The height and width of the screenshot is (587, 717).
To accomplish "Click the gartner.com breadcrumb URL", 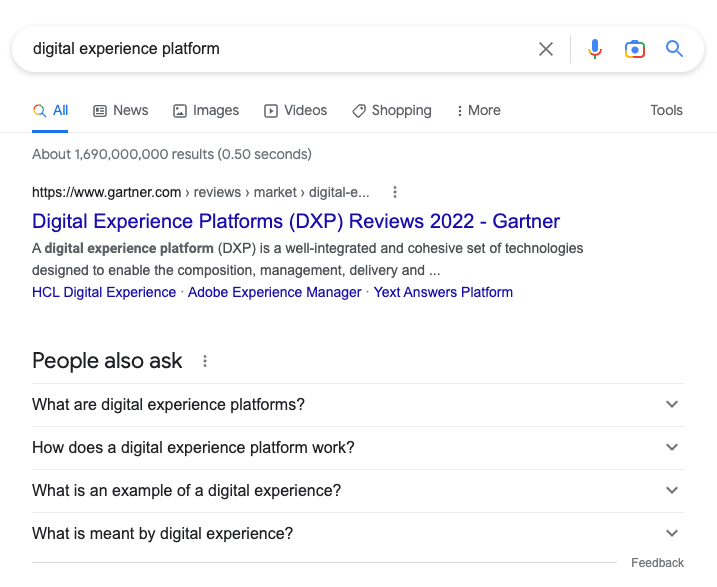I will pyautogui.click(x=201, y=192).
